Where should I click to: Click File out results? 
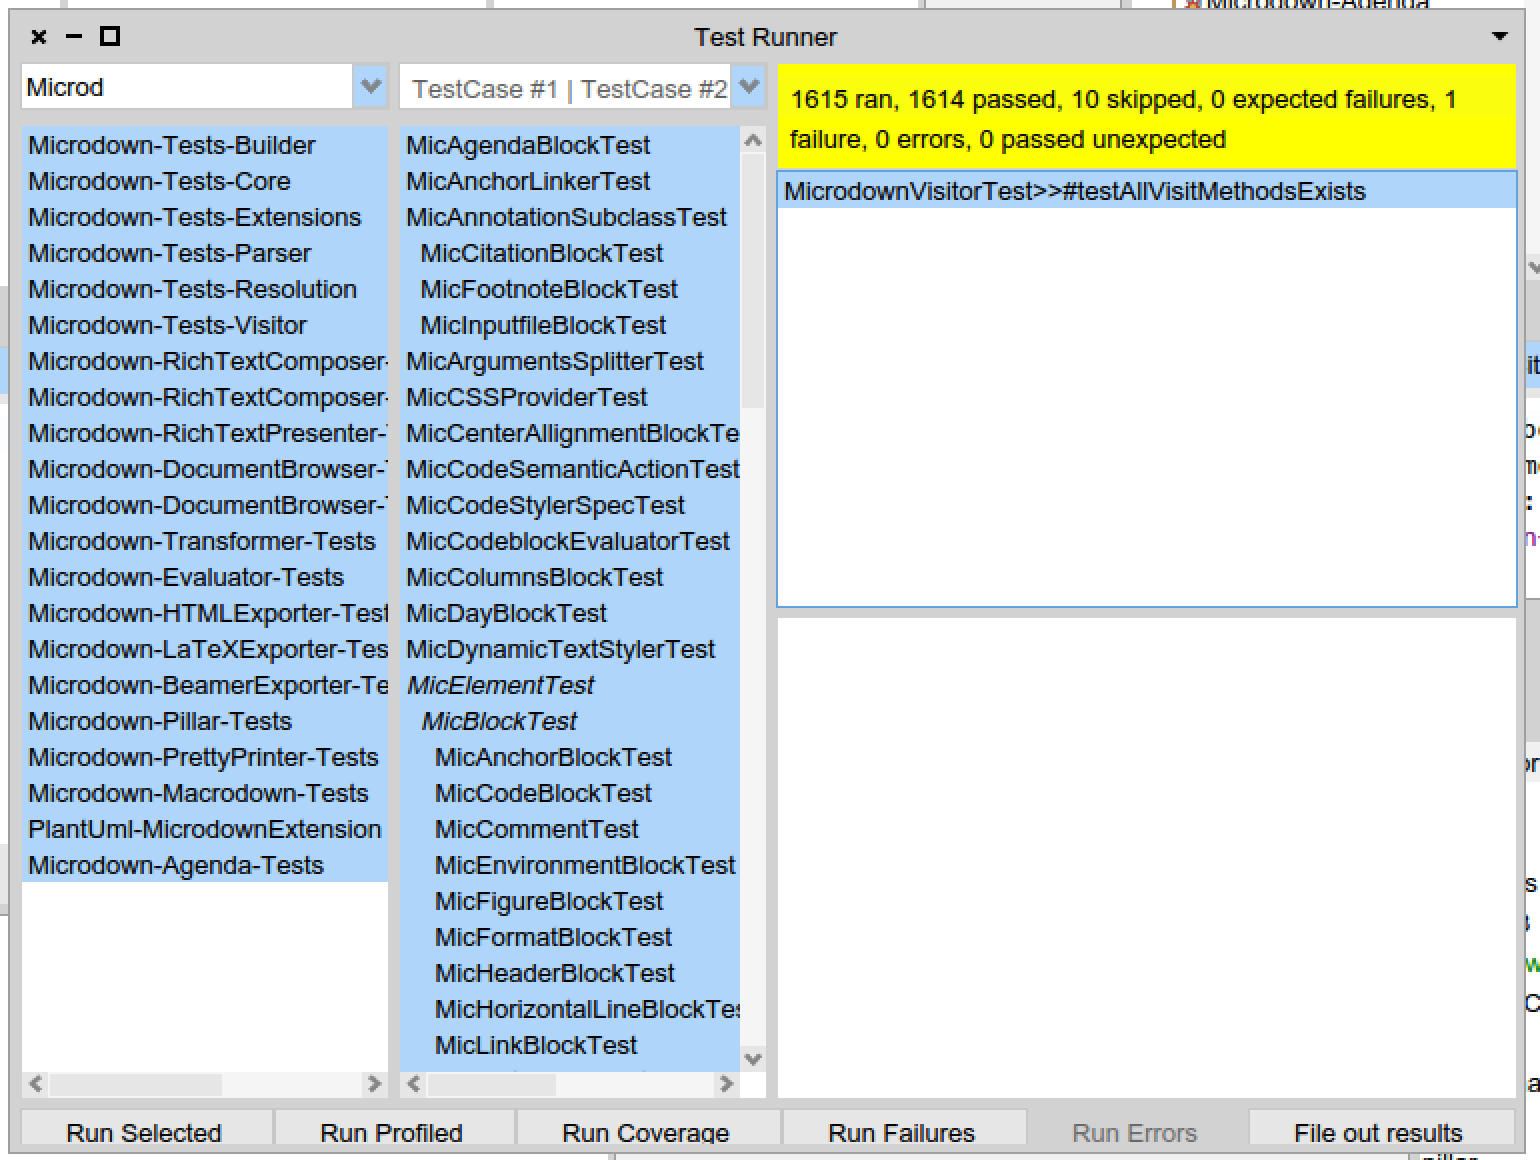coord(1376,1132)
